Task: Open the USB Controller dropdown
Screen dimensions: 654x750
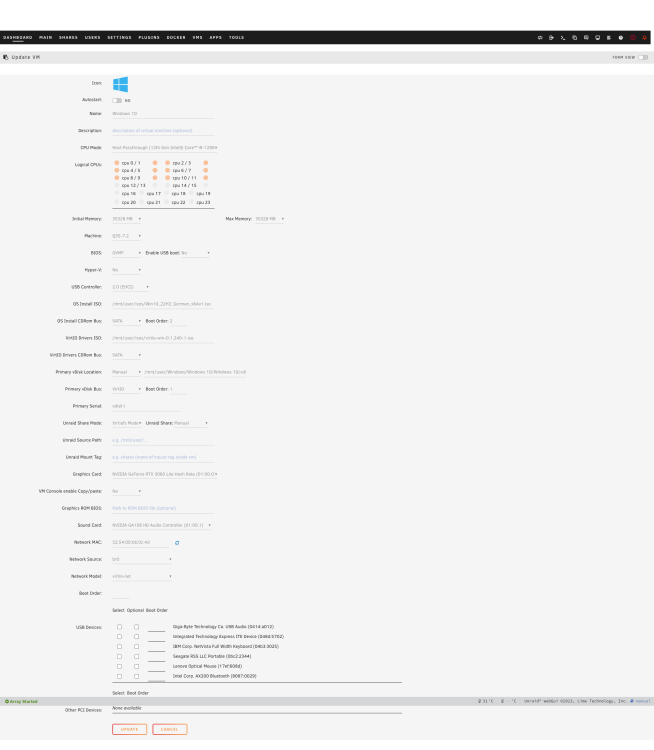Action: [131, 287]
